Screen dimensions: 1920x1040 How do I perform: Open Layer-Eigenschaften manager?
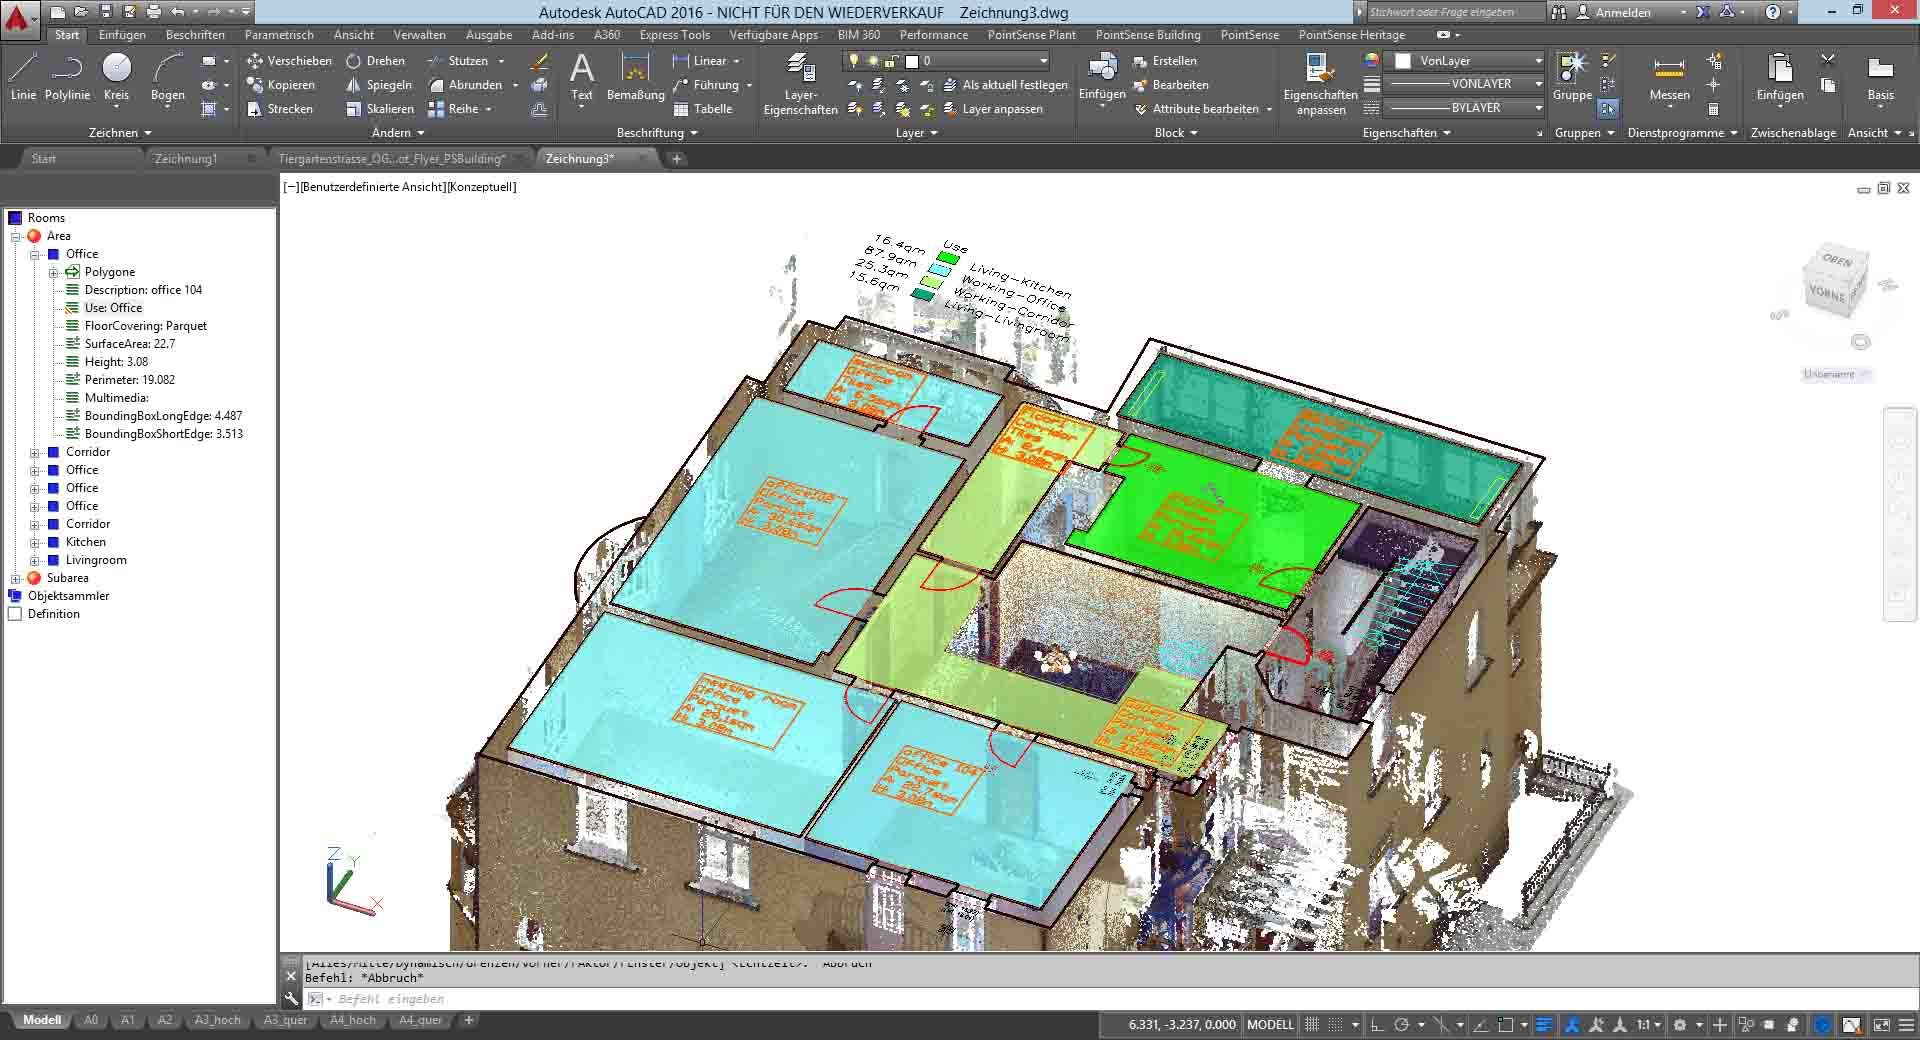[x=801, y=84]
